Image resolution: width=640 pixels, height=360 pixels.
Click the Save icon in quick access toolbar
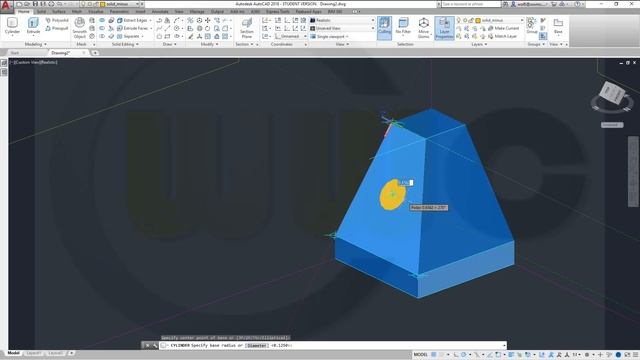pos(35,4)
